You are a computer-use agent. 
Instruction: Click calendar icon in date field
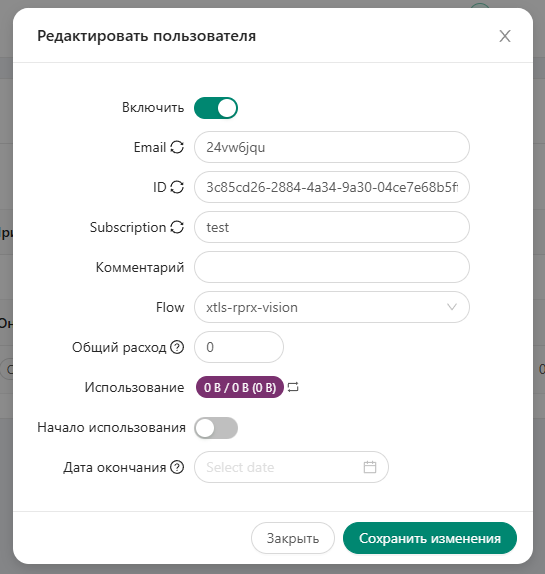(370, 467)
